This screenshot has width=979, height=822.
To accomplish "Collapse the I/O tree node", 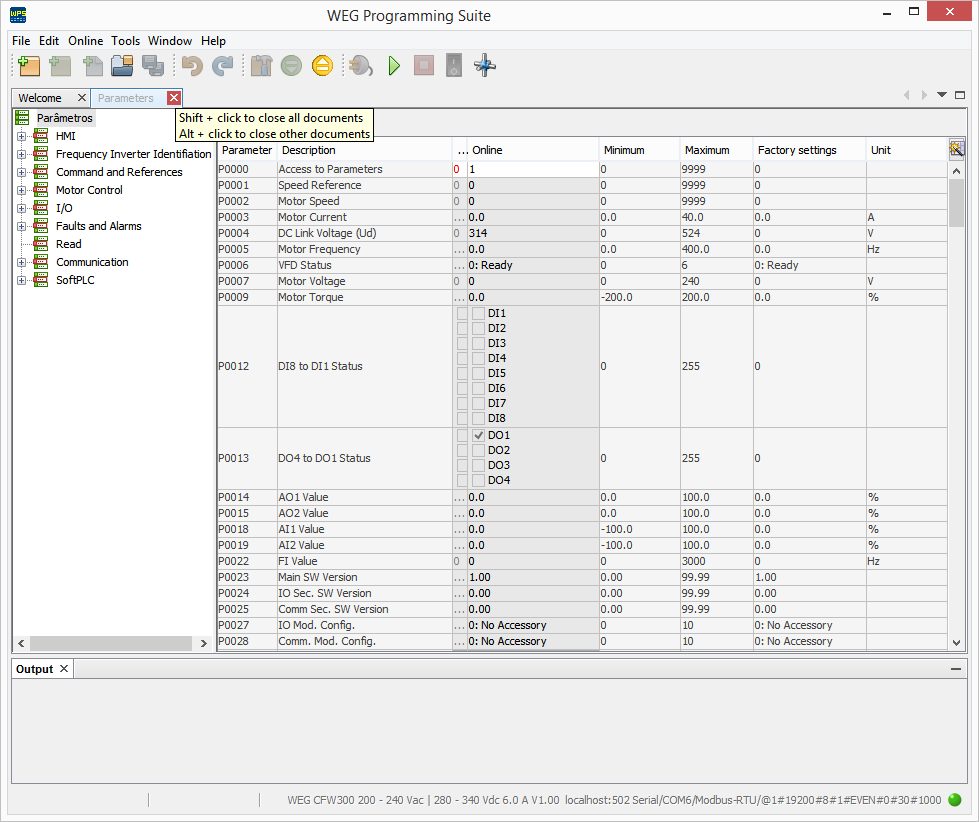I will pyautogui.click(x=22, y=207).
